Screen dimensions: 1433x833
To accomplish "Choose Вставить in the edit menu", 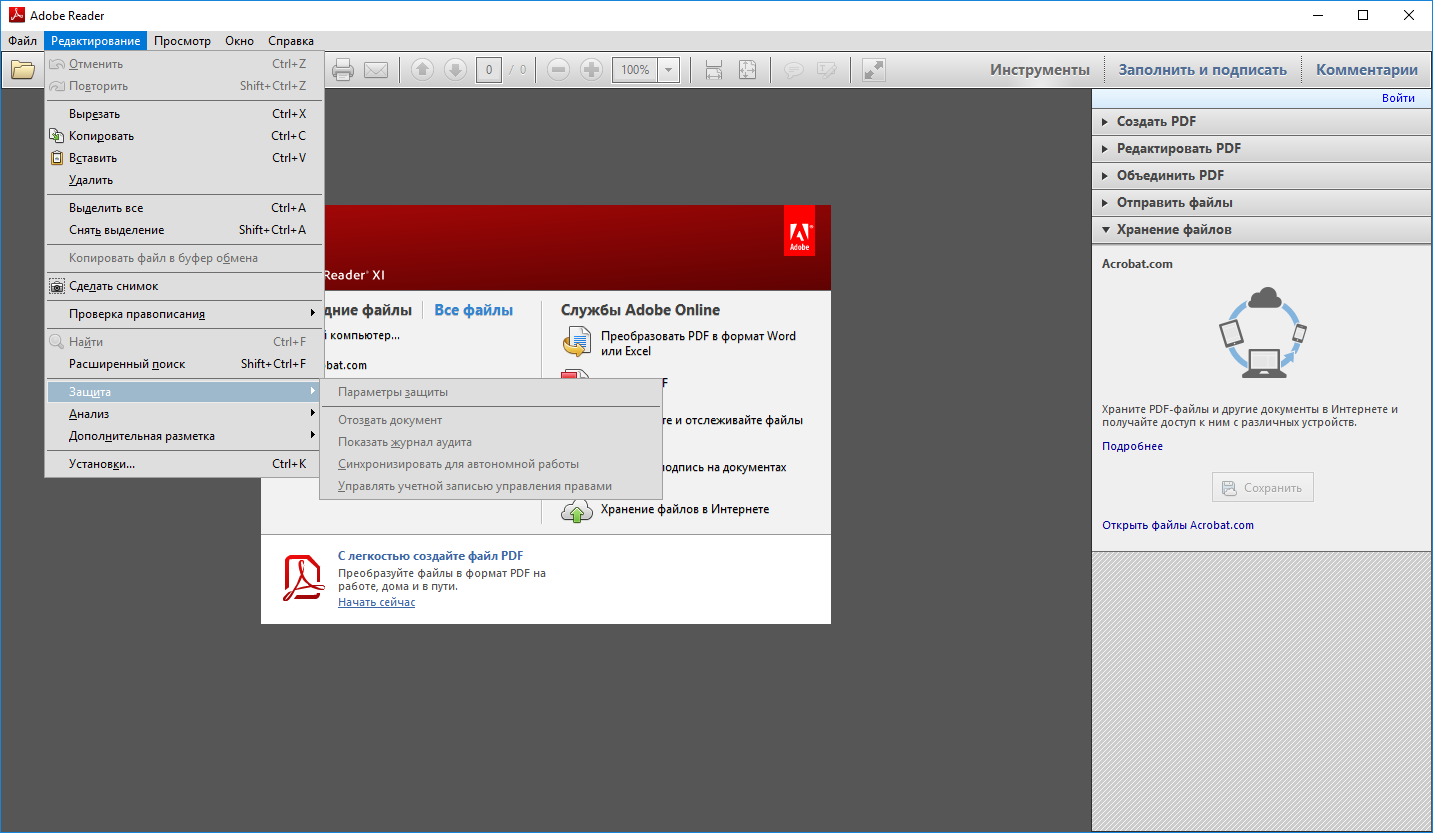I will pyautogui.click(x=184, y=158).
